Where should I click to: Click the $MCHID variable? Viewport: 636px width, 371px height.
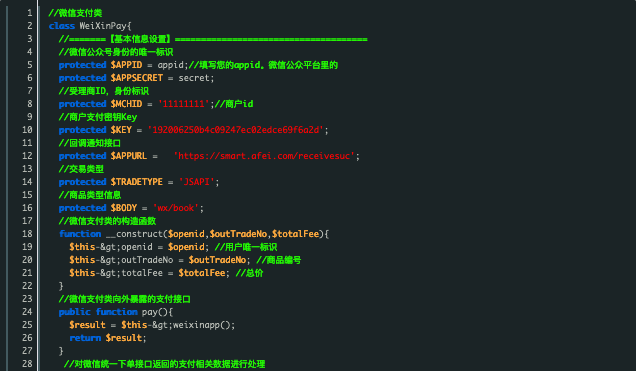(126, 104)
